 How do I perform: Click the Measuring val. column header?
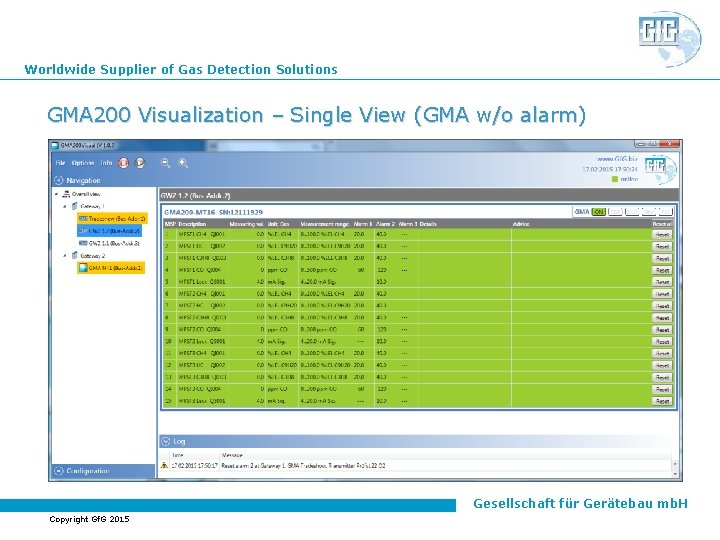(246, 224)
